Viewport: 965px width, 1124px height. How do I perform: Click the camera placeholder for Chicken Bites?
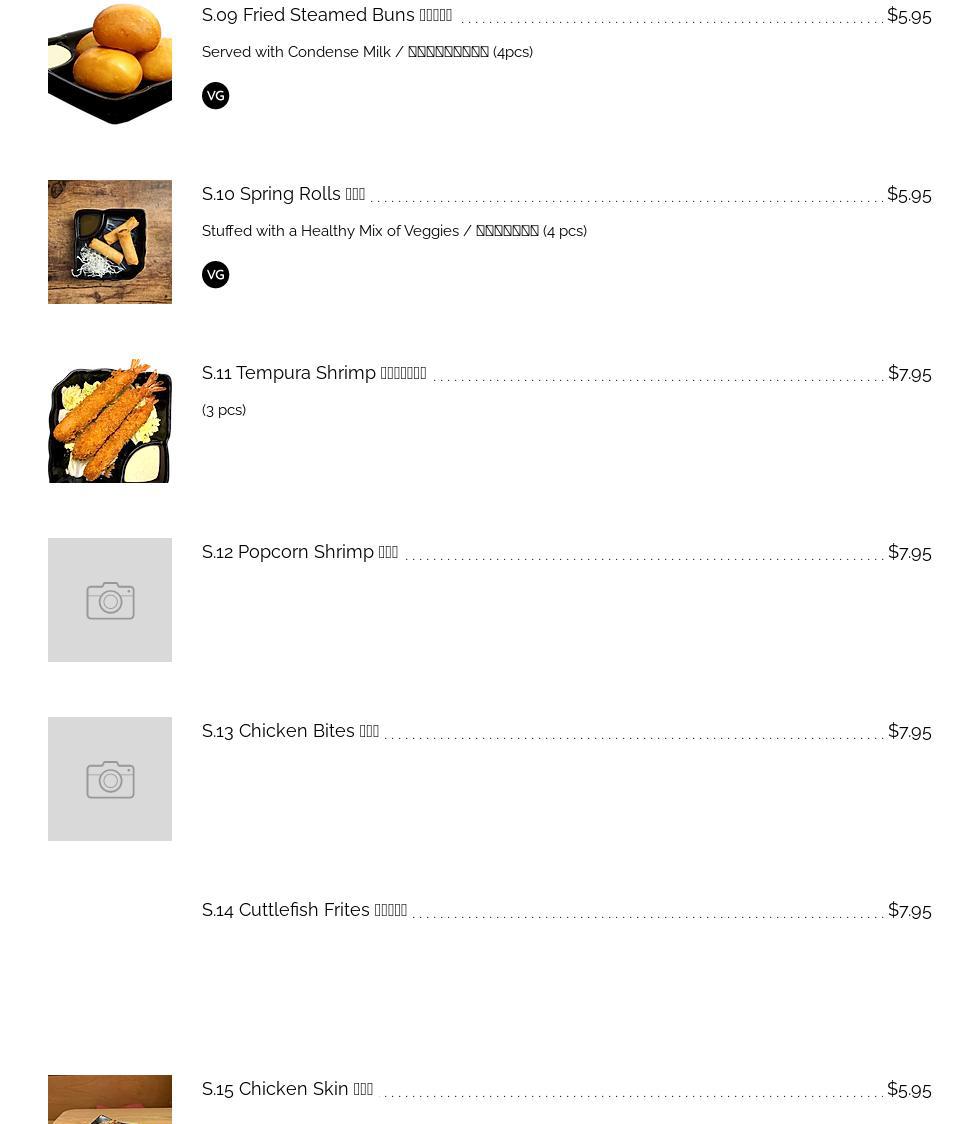(x=110, y=779)
